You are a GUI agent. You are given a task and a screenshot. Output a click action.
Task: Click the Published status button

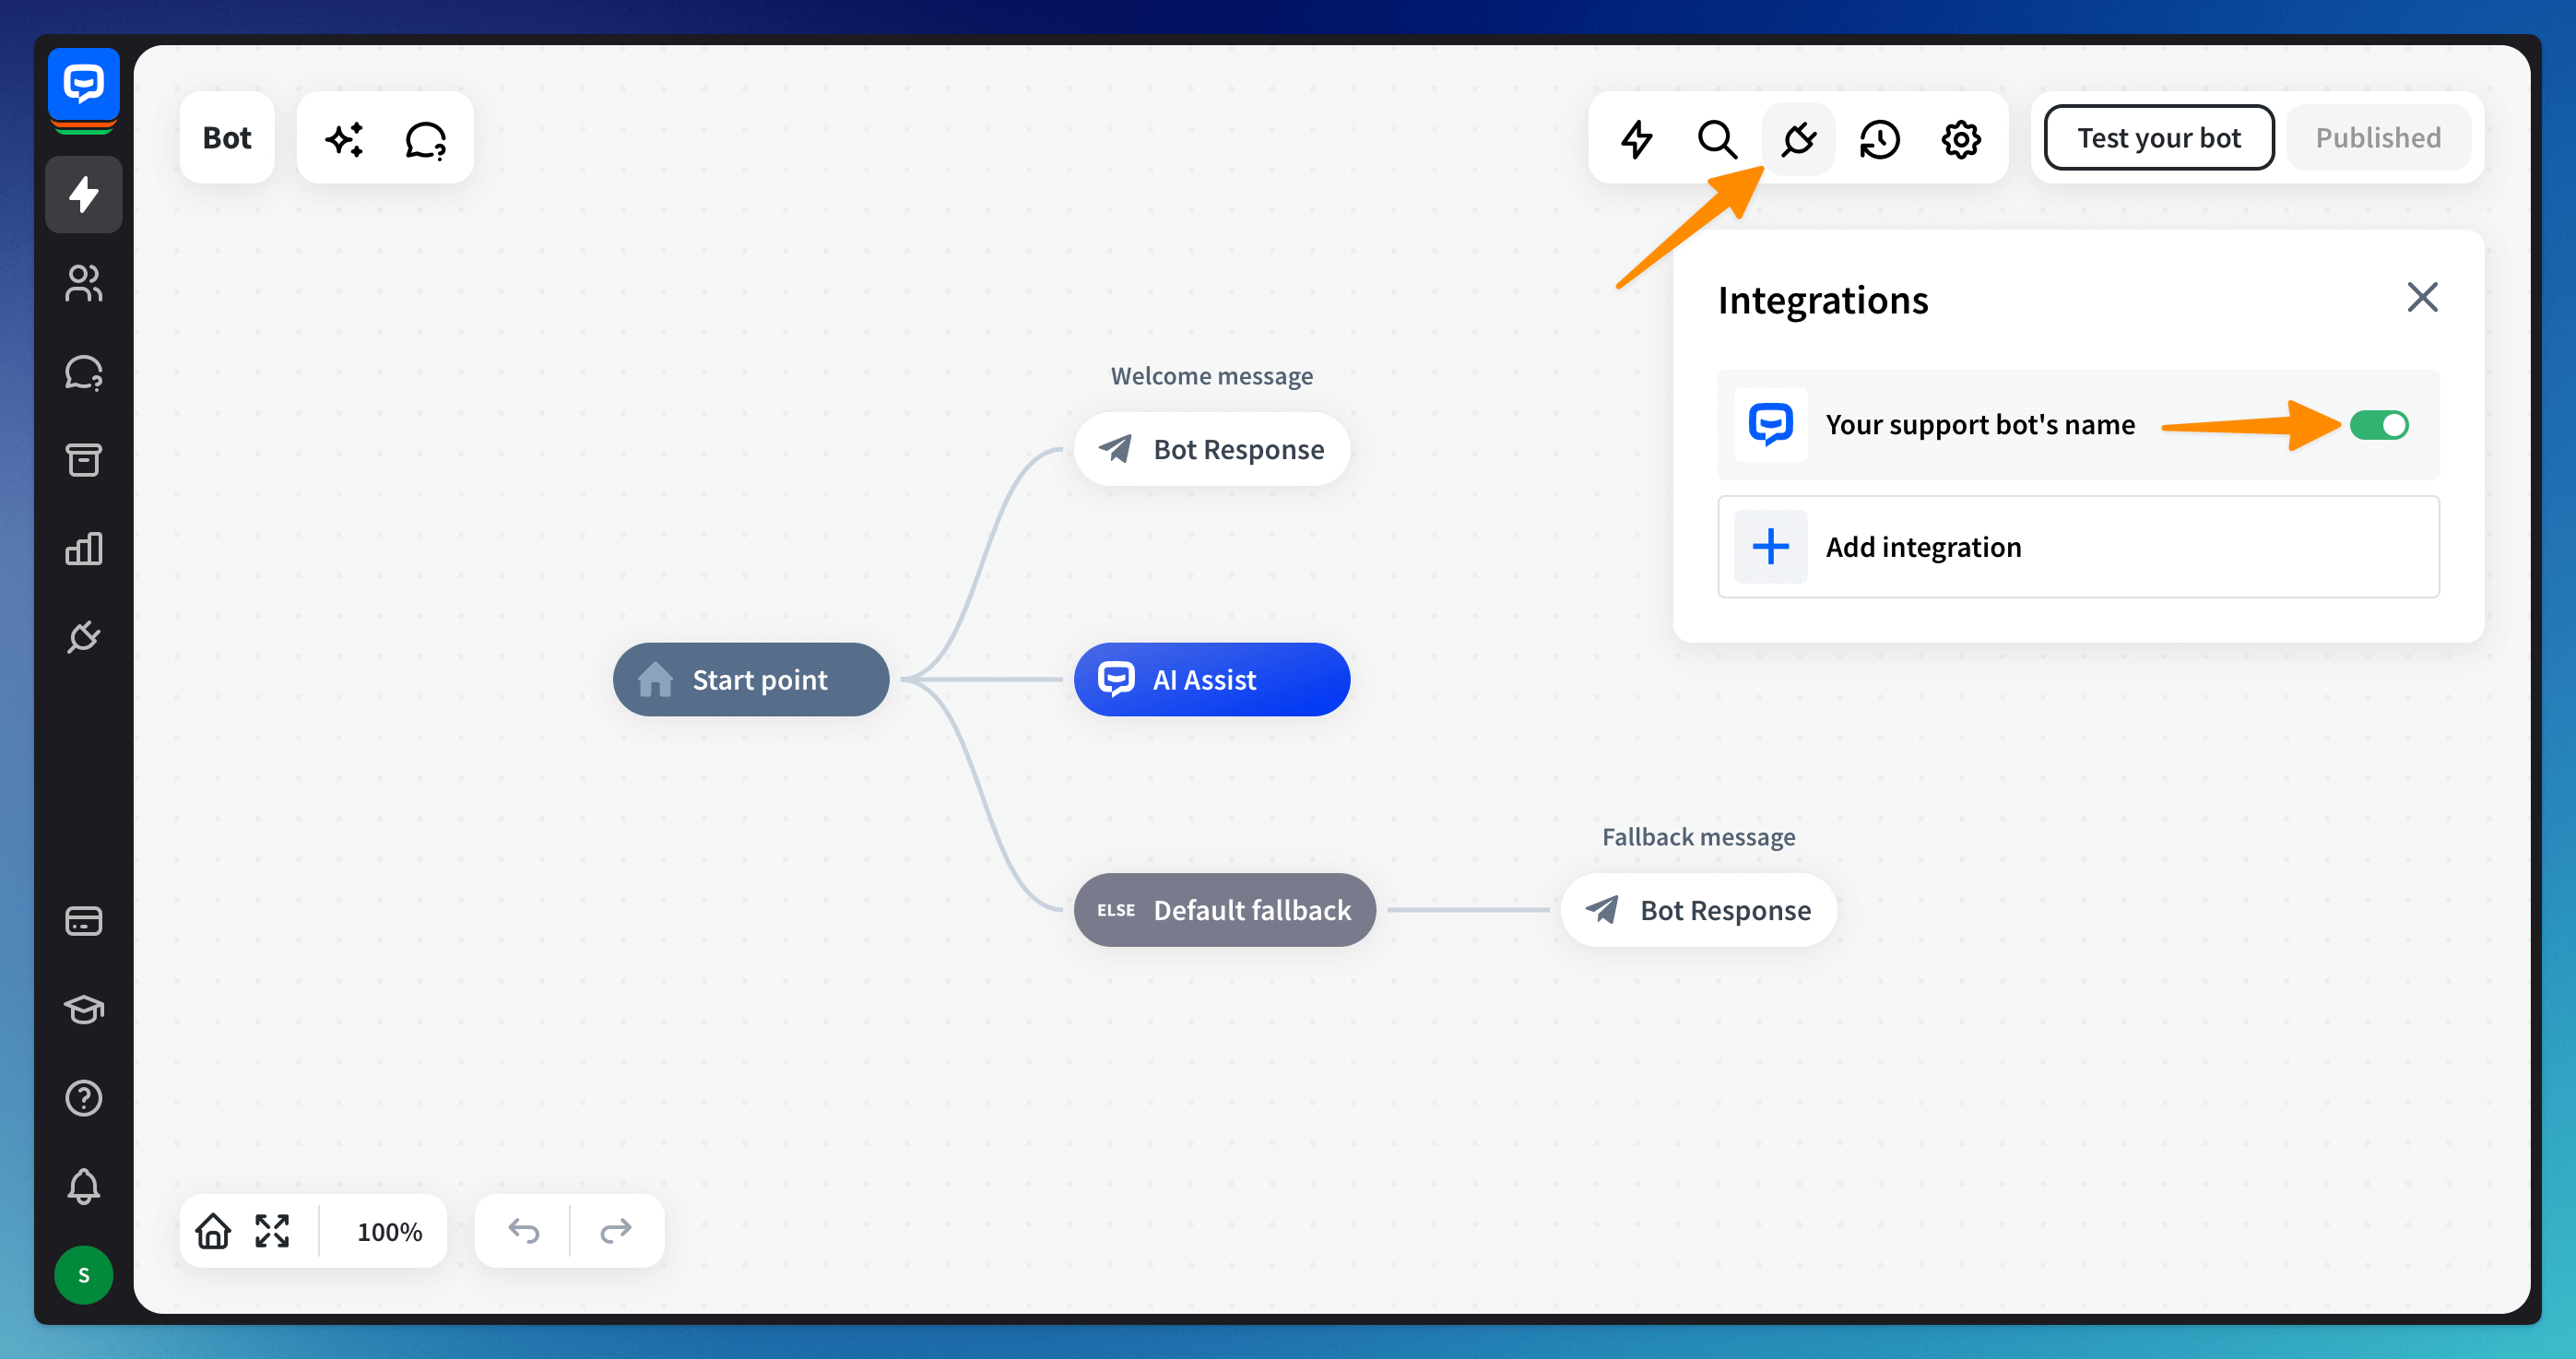2377,138
